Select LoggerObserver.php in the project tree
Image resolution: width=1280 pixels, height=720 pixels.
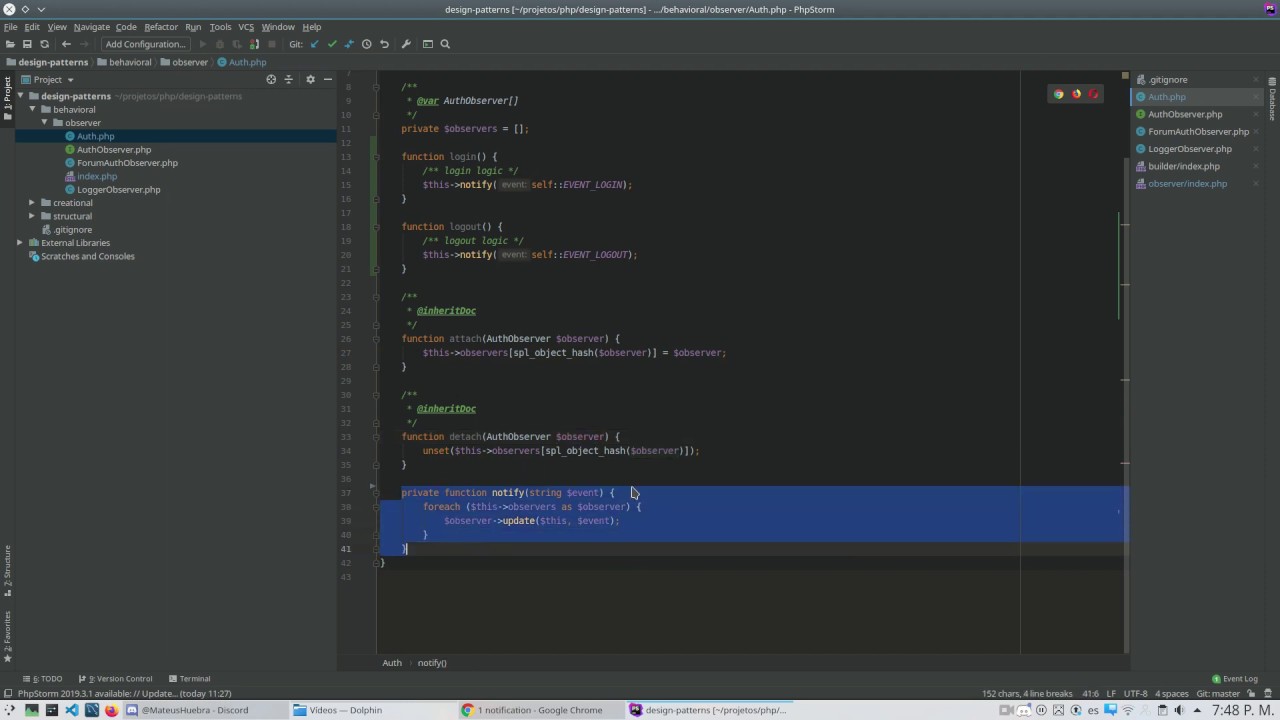coord(118,190)
